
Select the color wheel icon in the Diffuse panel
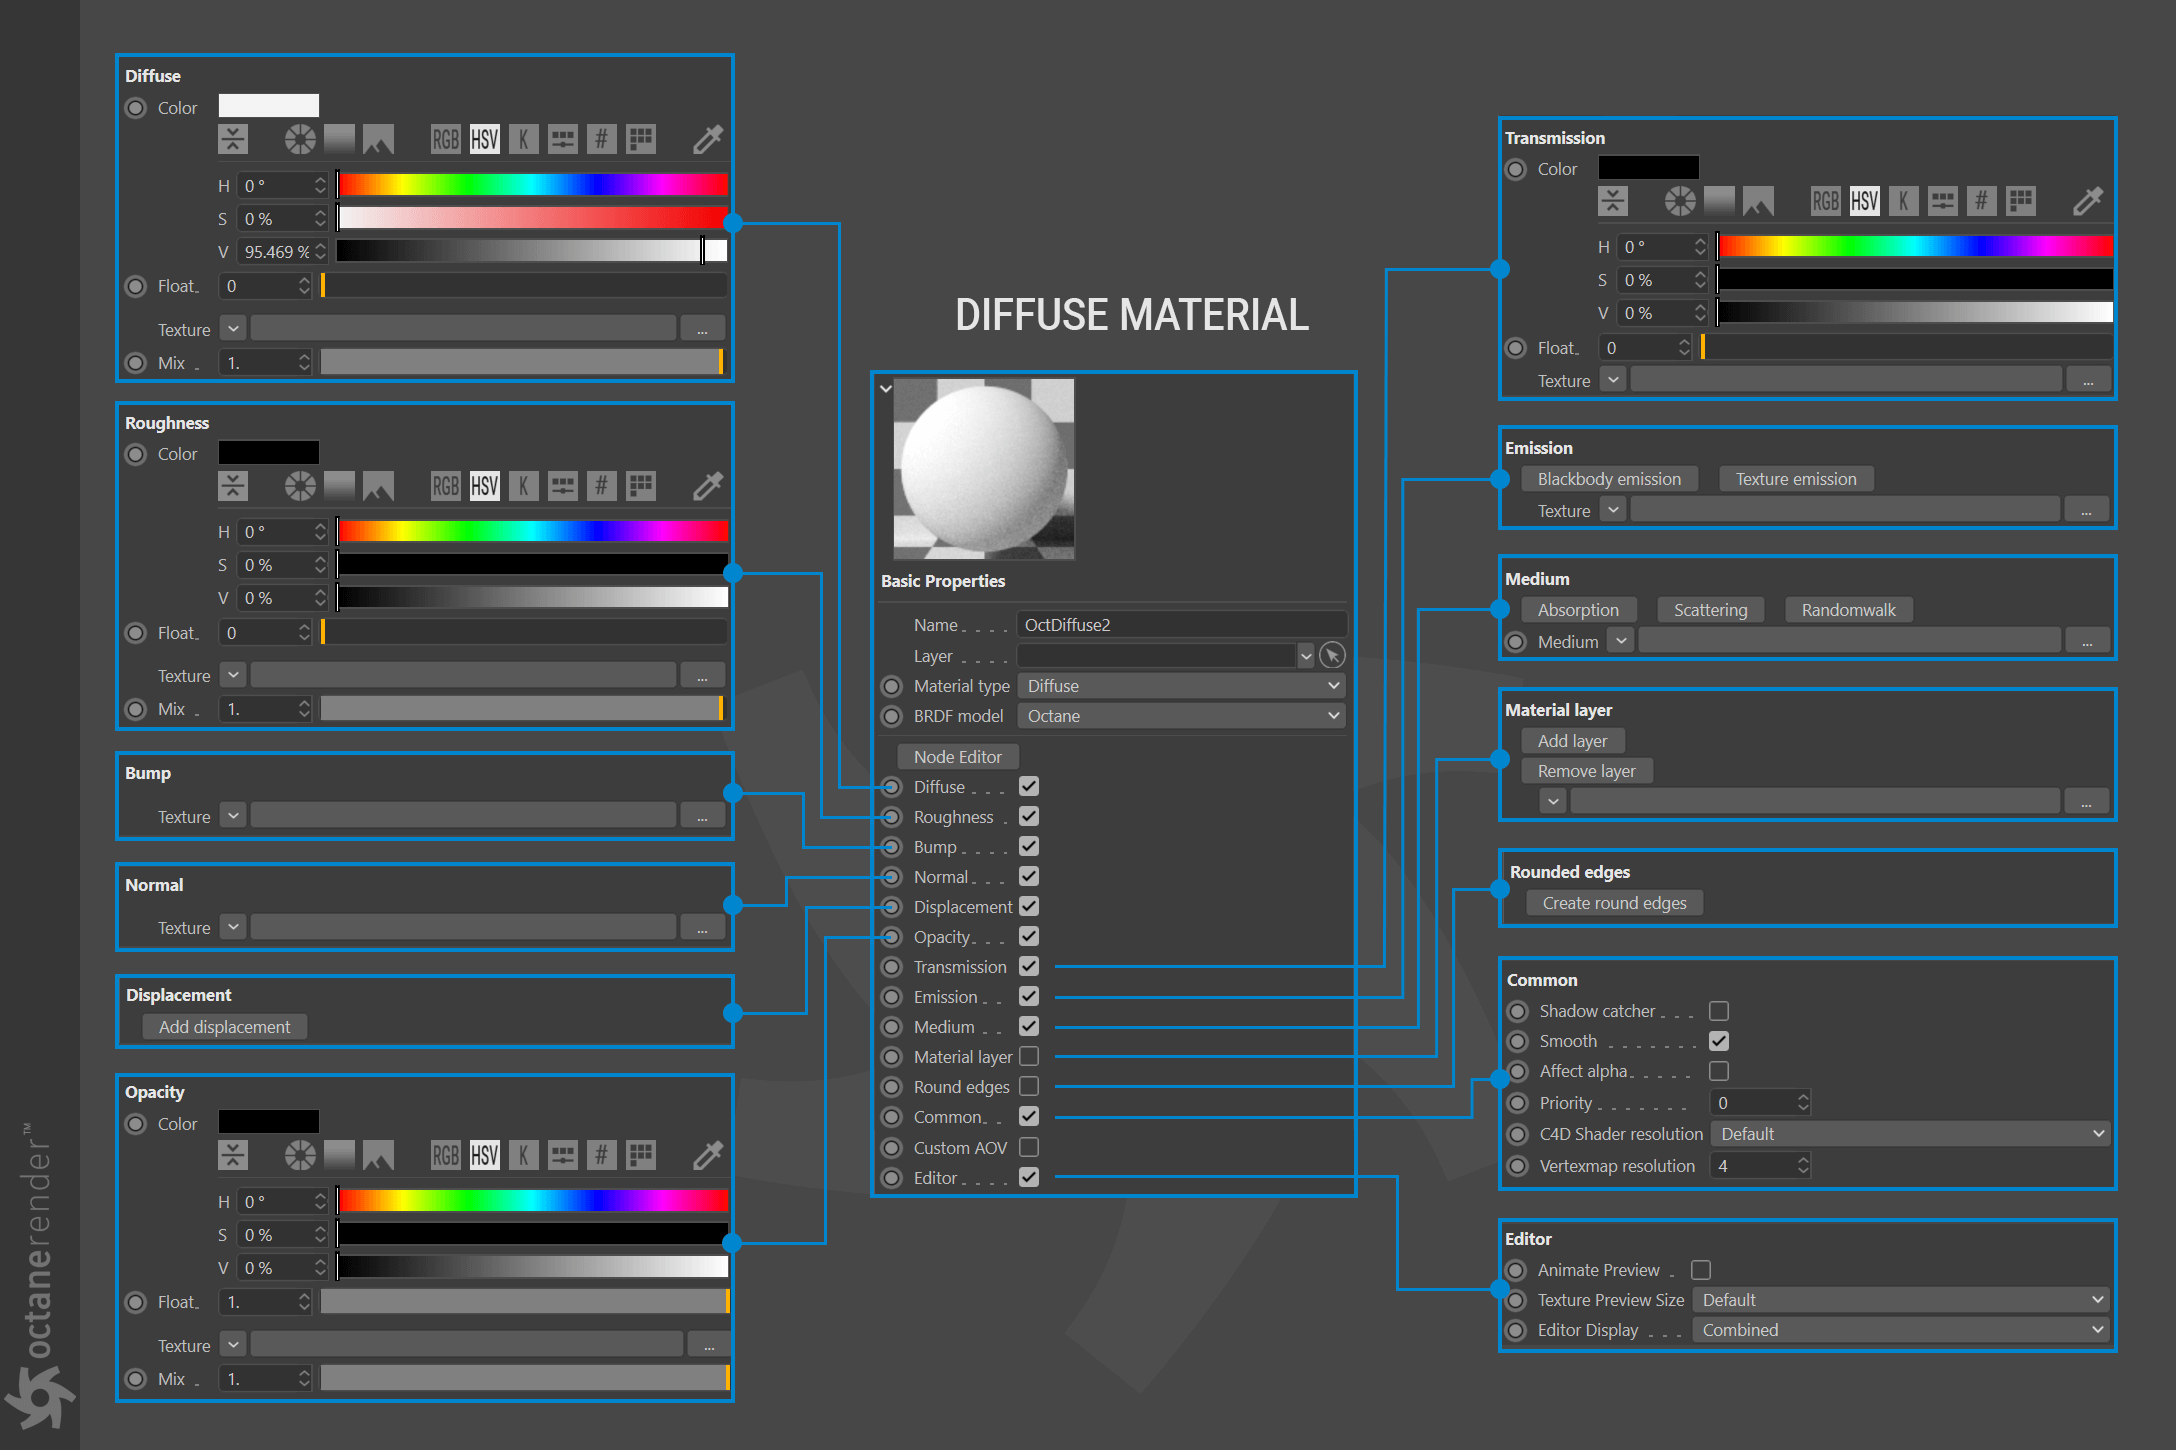[300, 139]
